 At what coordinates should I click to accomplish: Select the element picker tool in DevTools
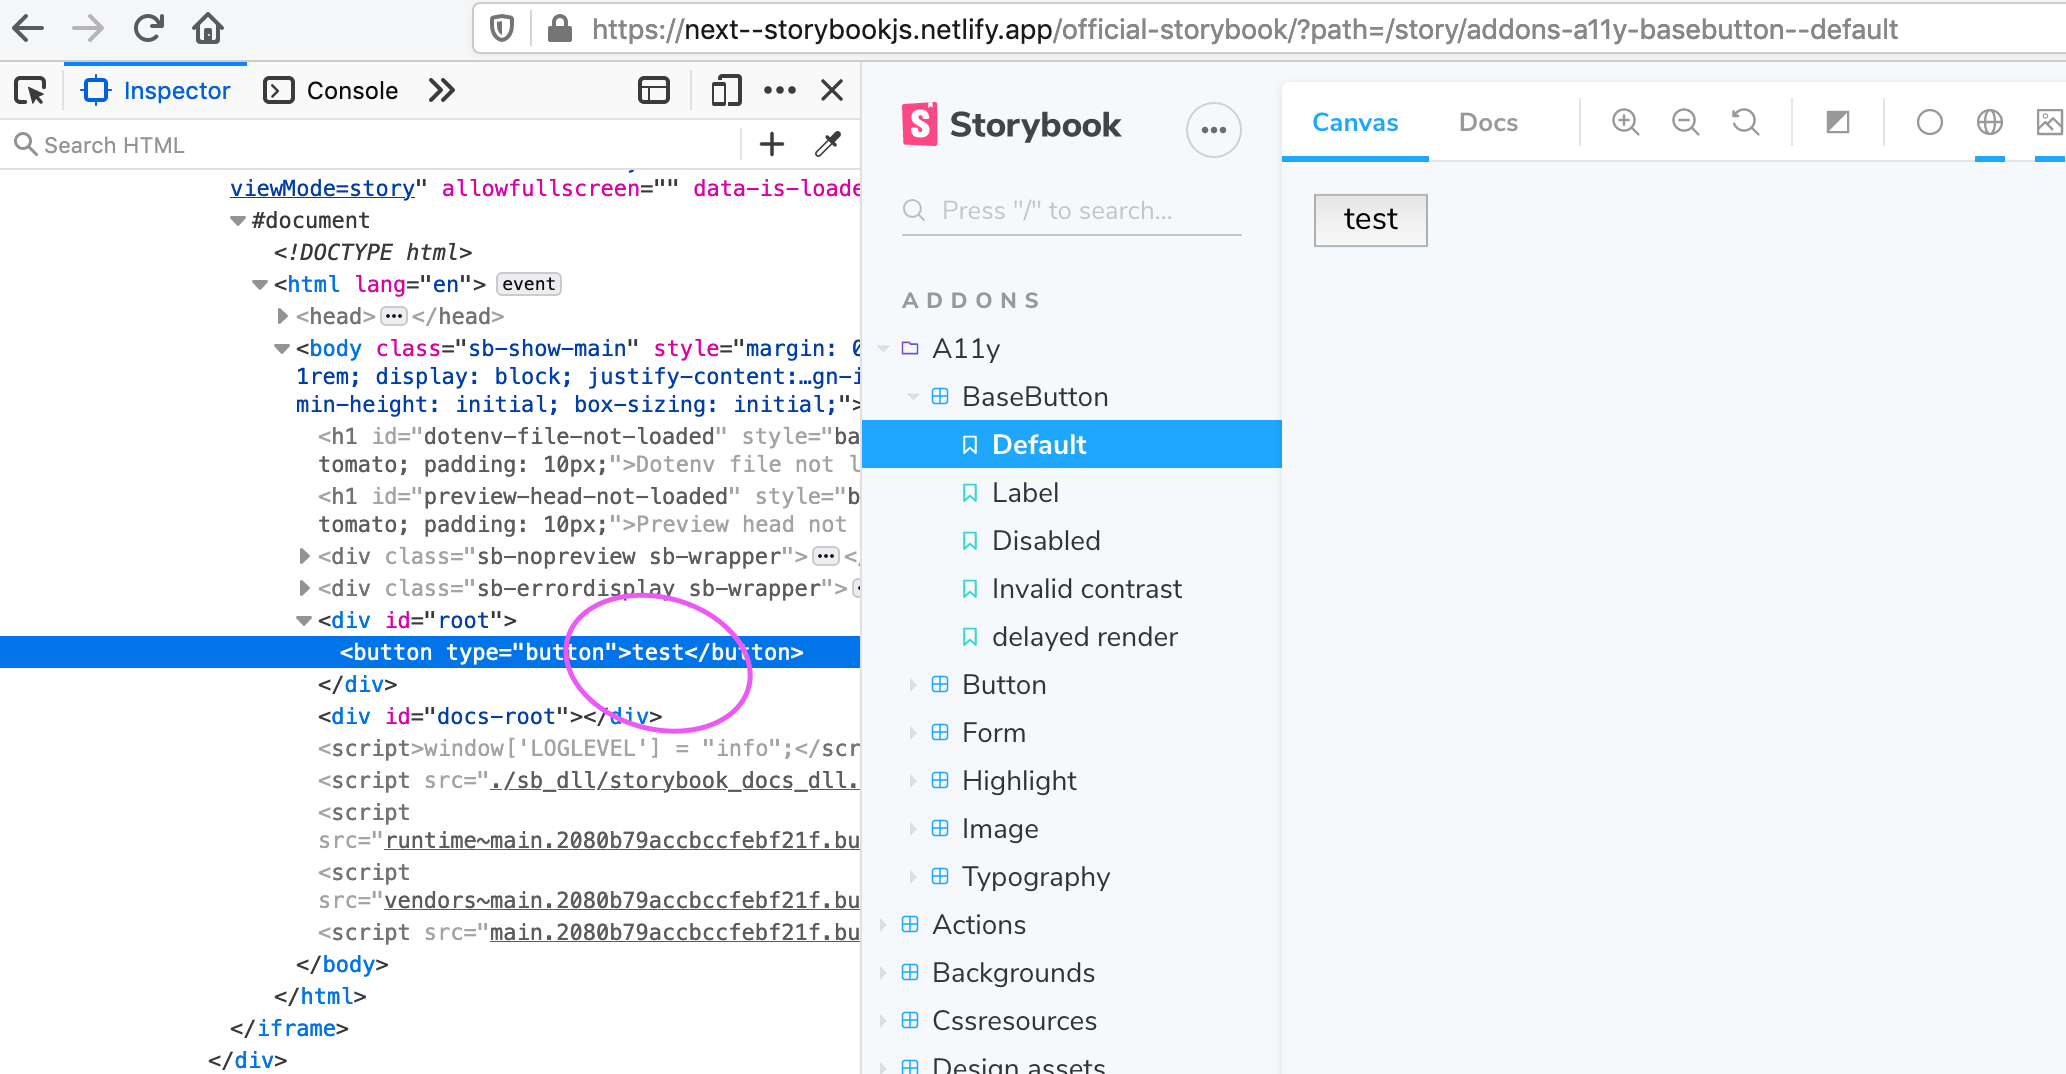[x=30, y=90]
